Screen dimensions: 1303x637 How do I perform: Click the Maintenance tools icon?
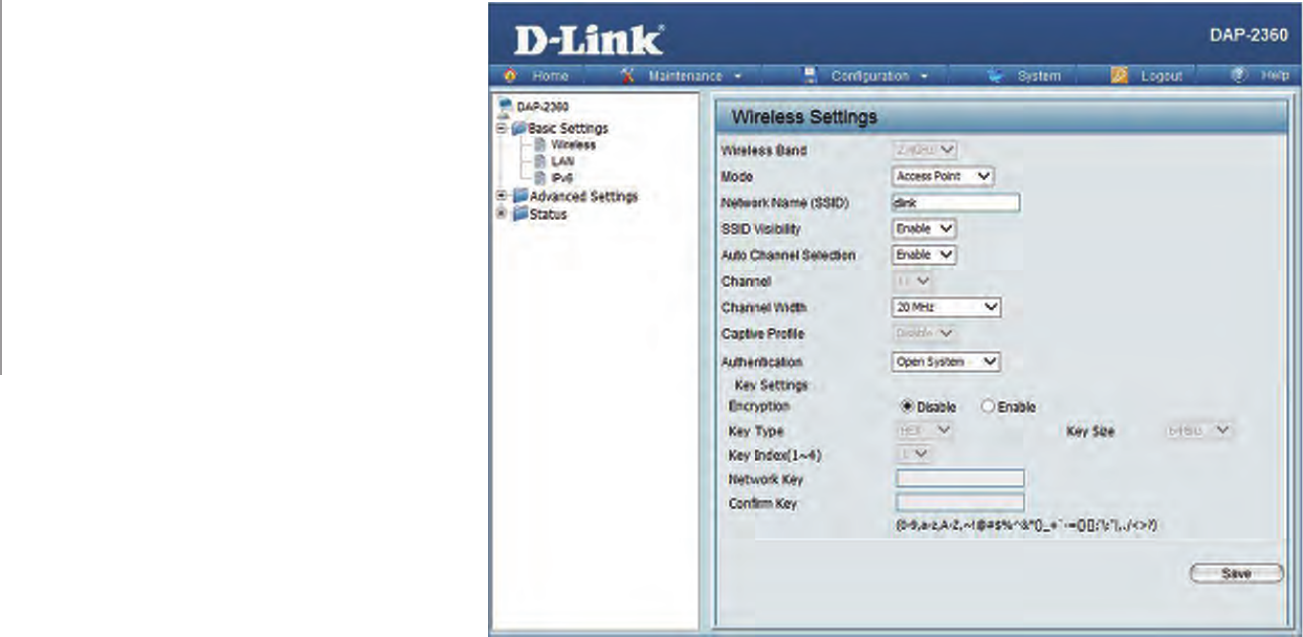[628, 76]
